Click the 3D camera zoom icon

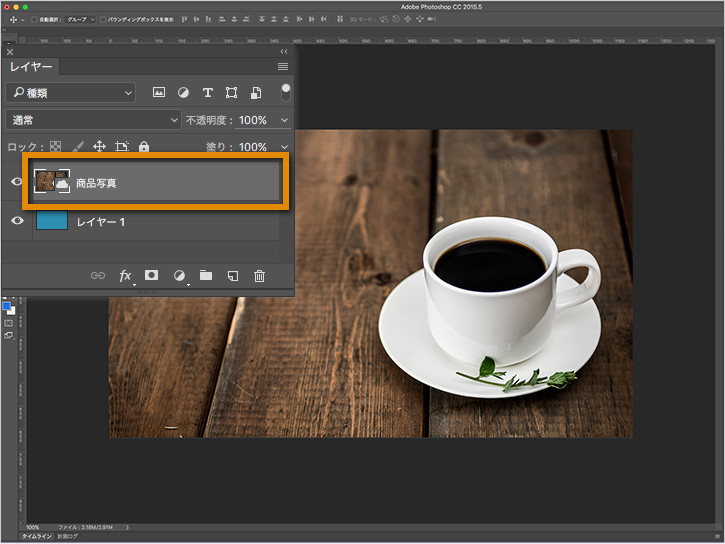(x=432, y=19)
